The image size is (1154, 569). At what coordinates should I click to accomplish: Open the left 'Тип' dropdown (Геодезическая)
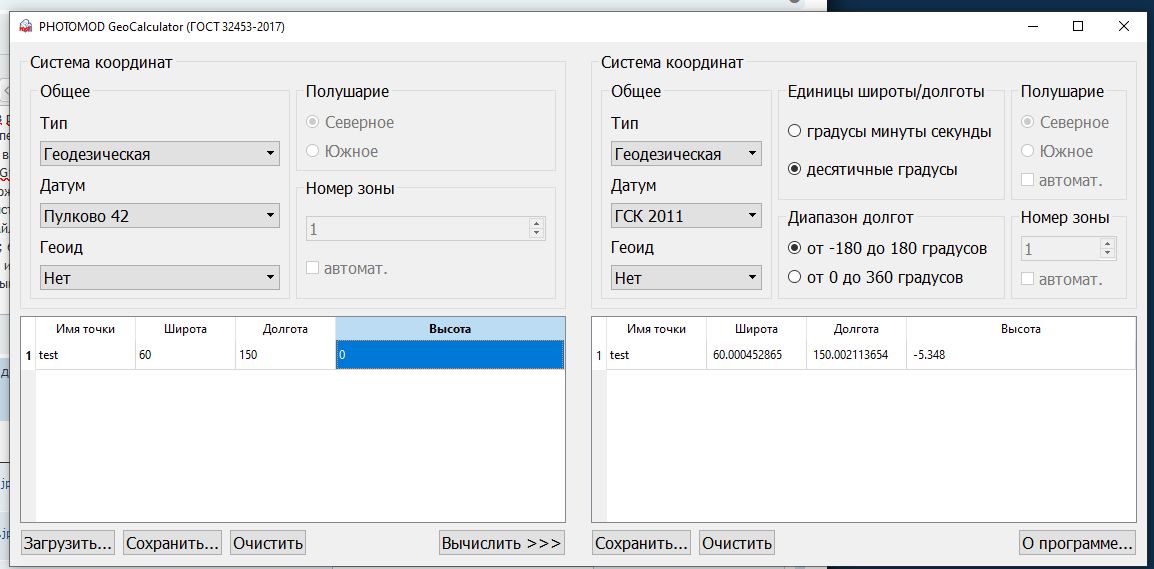point(160,154)
